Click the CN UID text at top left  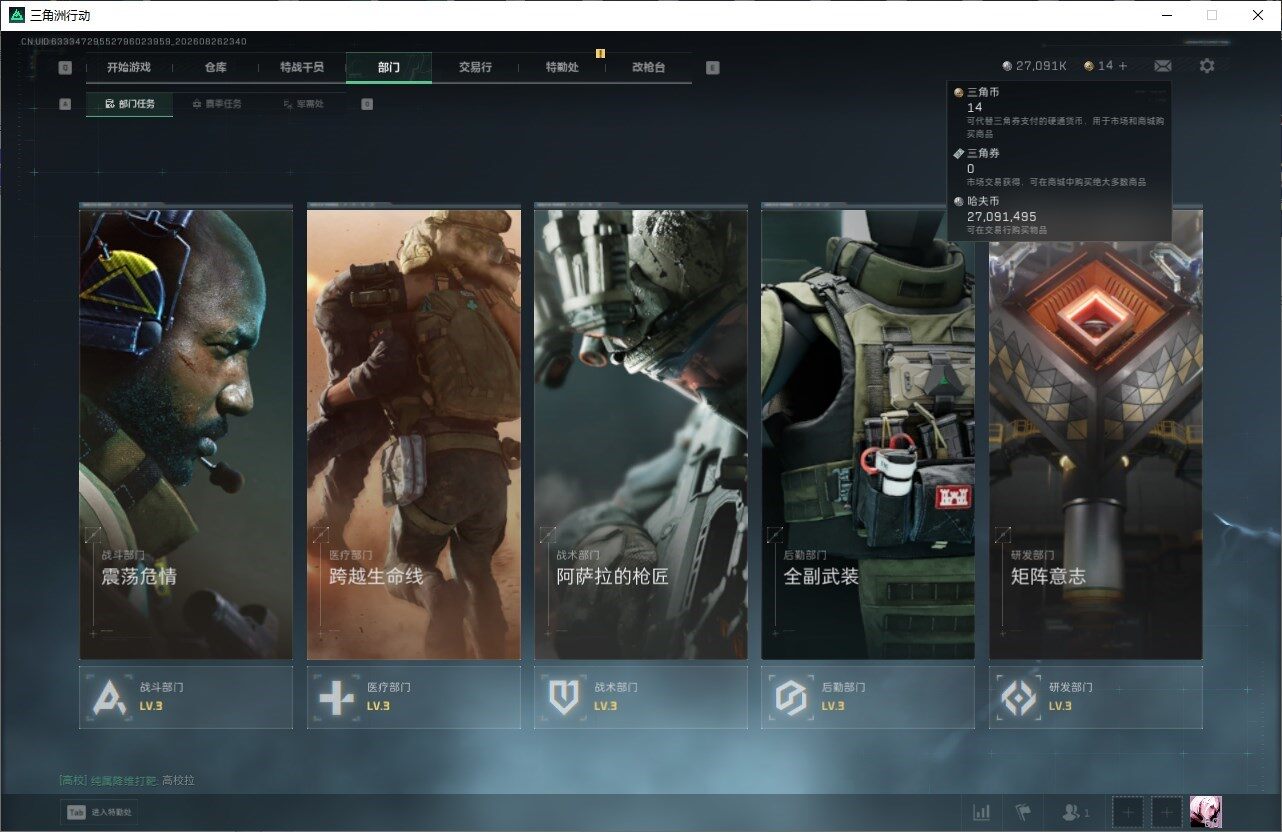point(133,42)
